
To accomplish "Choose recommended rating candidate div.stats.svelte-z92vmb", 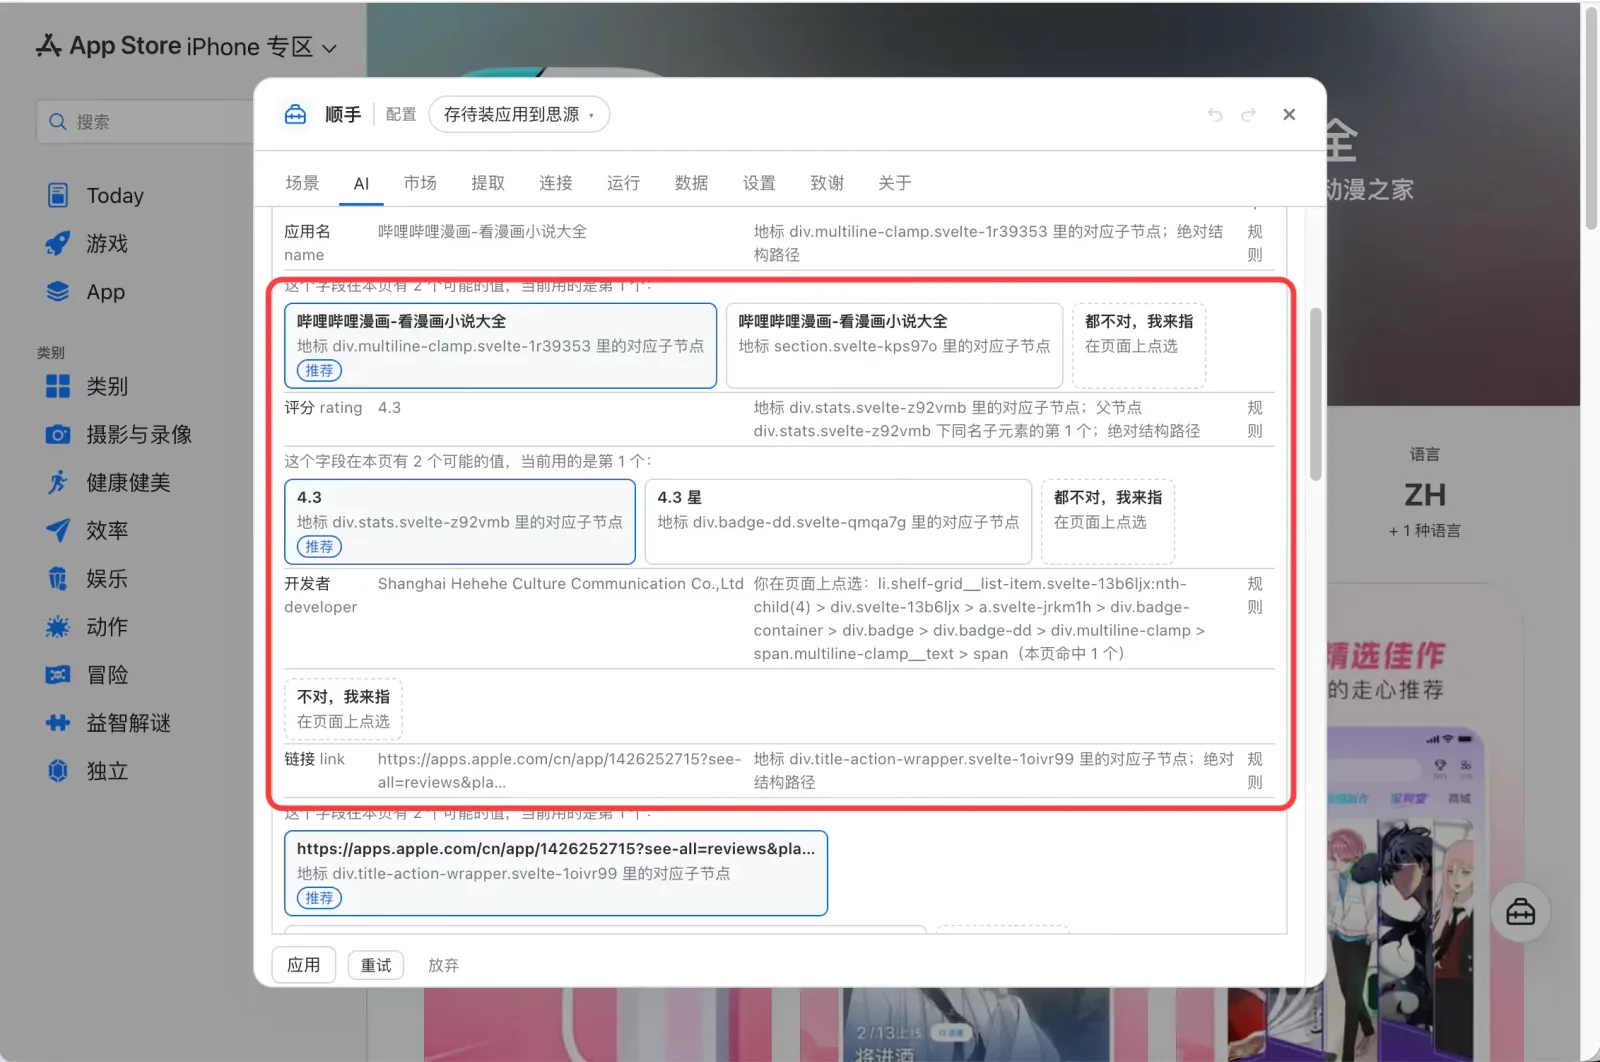I will point(460,521).
